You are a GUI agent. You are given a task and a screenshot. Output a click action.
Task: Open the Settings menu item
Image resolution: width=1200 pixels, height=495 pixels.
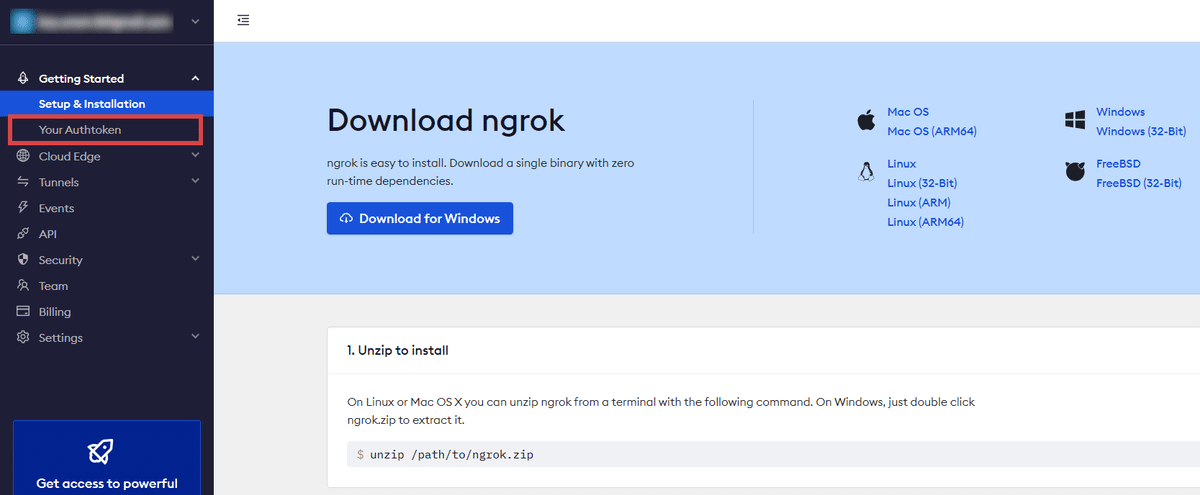(107, 338)
